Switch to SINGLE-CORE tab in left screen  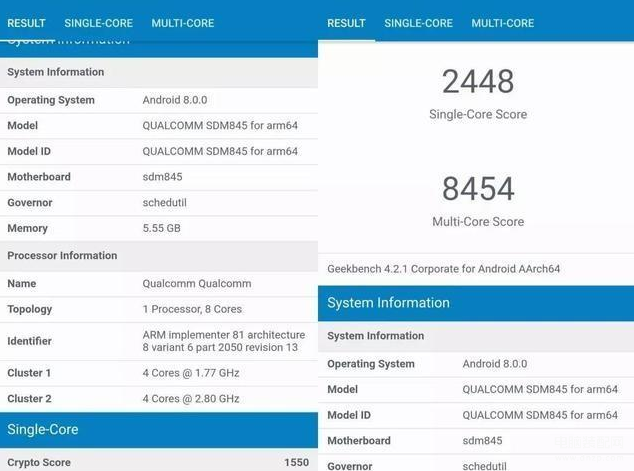pyautogui.click(x=99, y=23)
